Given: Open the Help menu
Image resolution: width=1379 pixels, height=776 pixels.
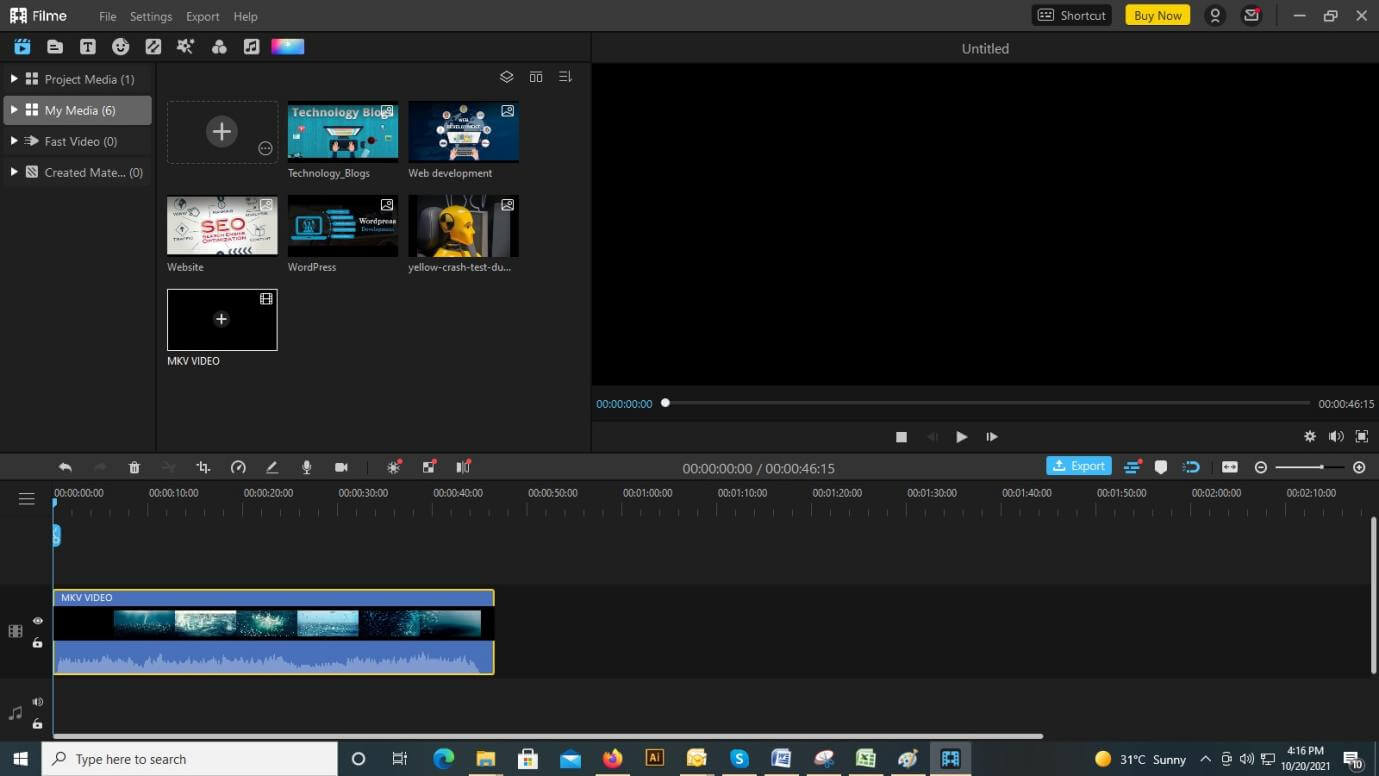Looking at the screenshot, I should pyautogui.click(x=245, y=16).
